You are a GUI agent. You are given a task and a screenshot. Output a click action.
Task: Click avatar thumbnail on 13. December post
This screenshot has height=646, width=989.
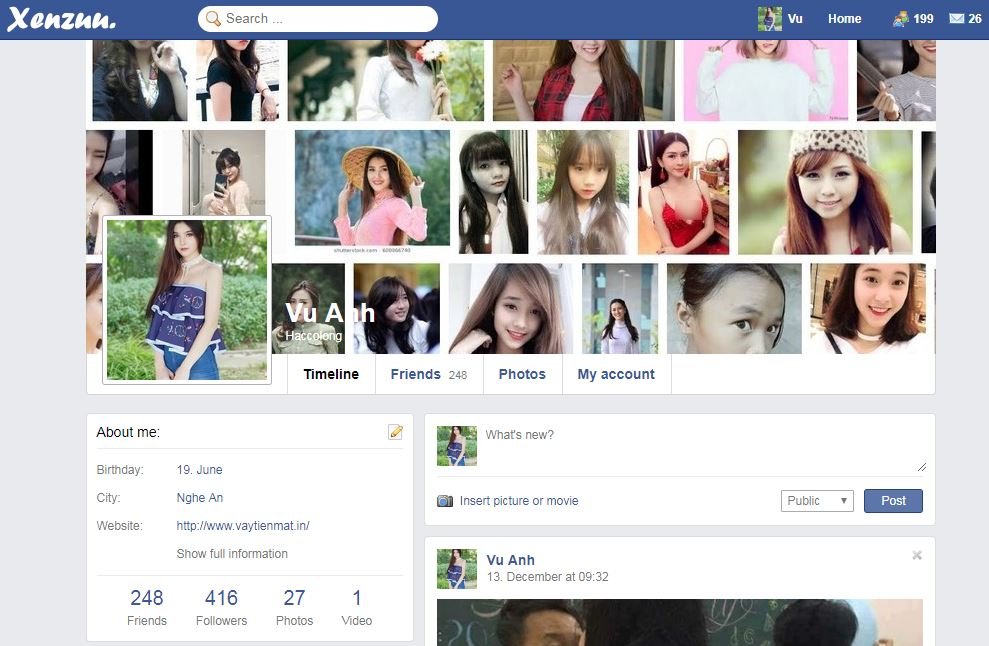tap(457, 569)
